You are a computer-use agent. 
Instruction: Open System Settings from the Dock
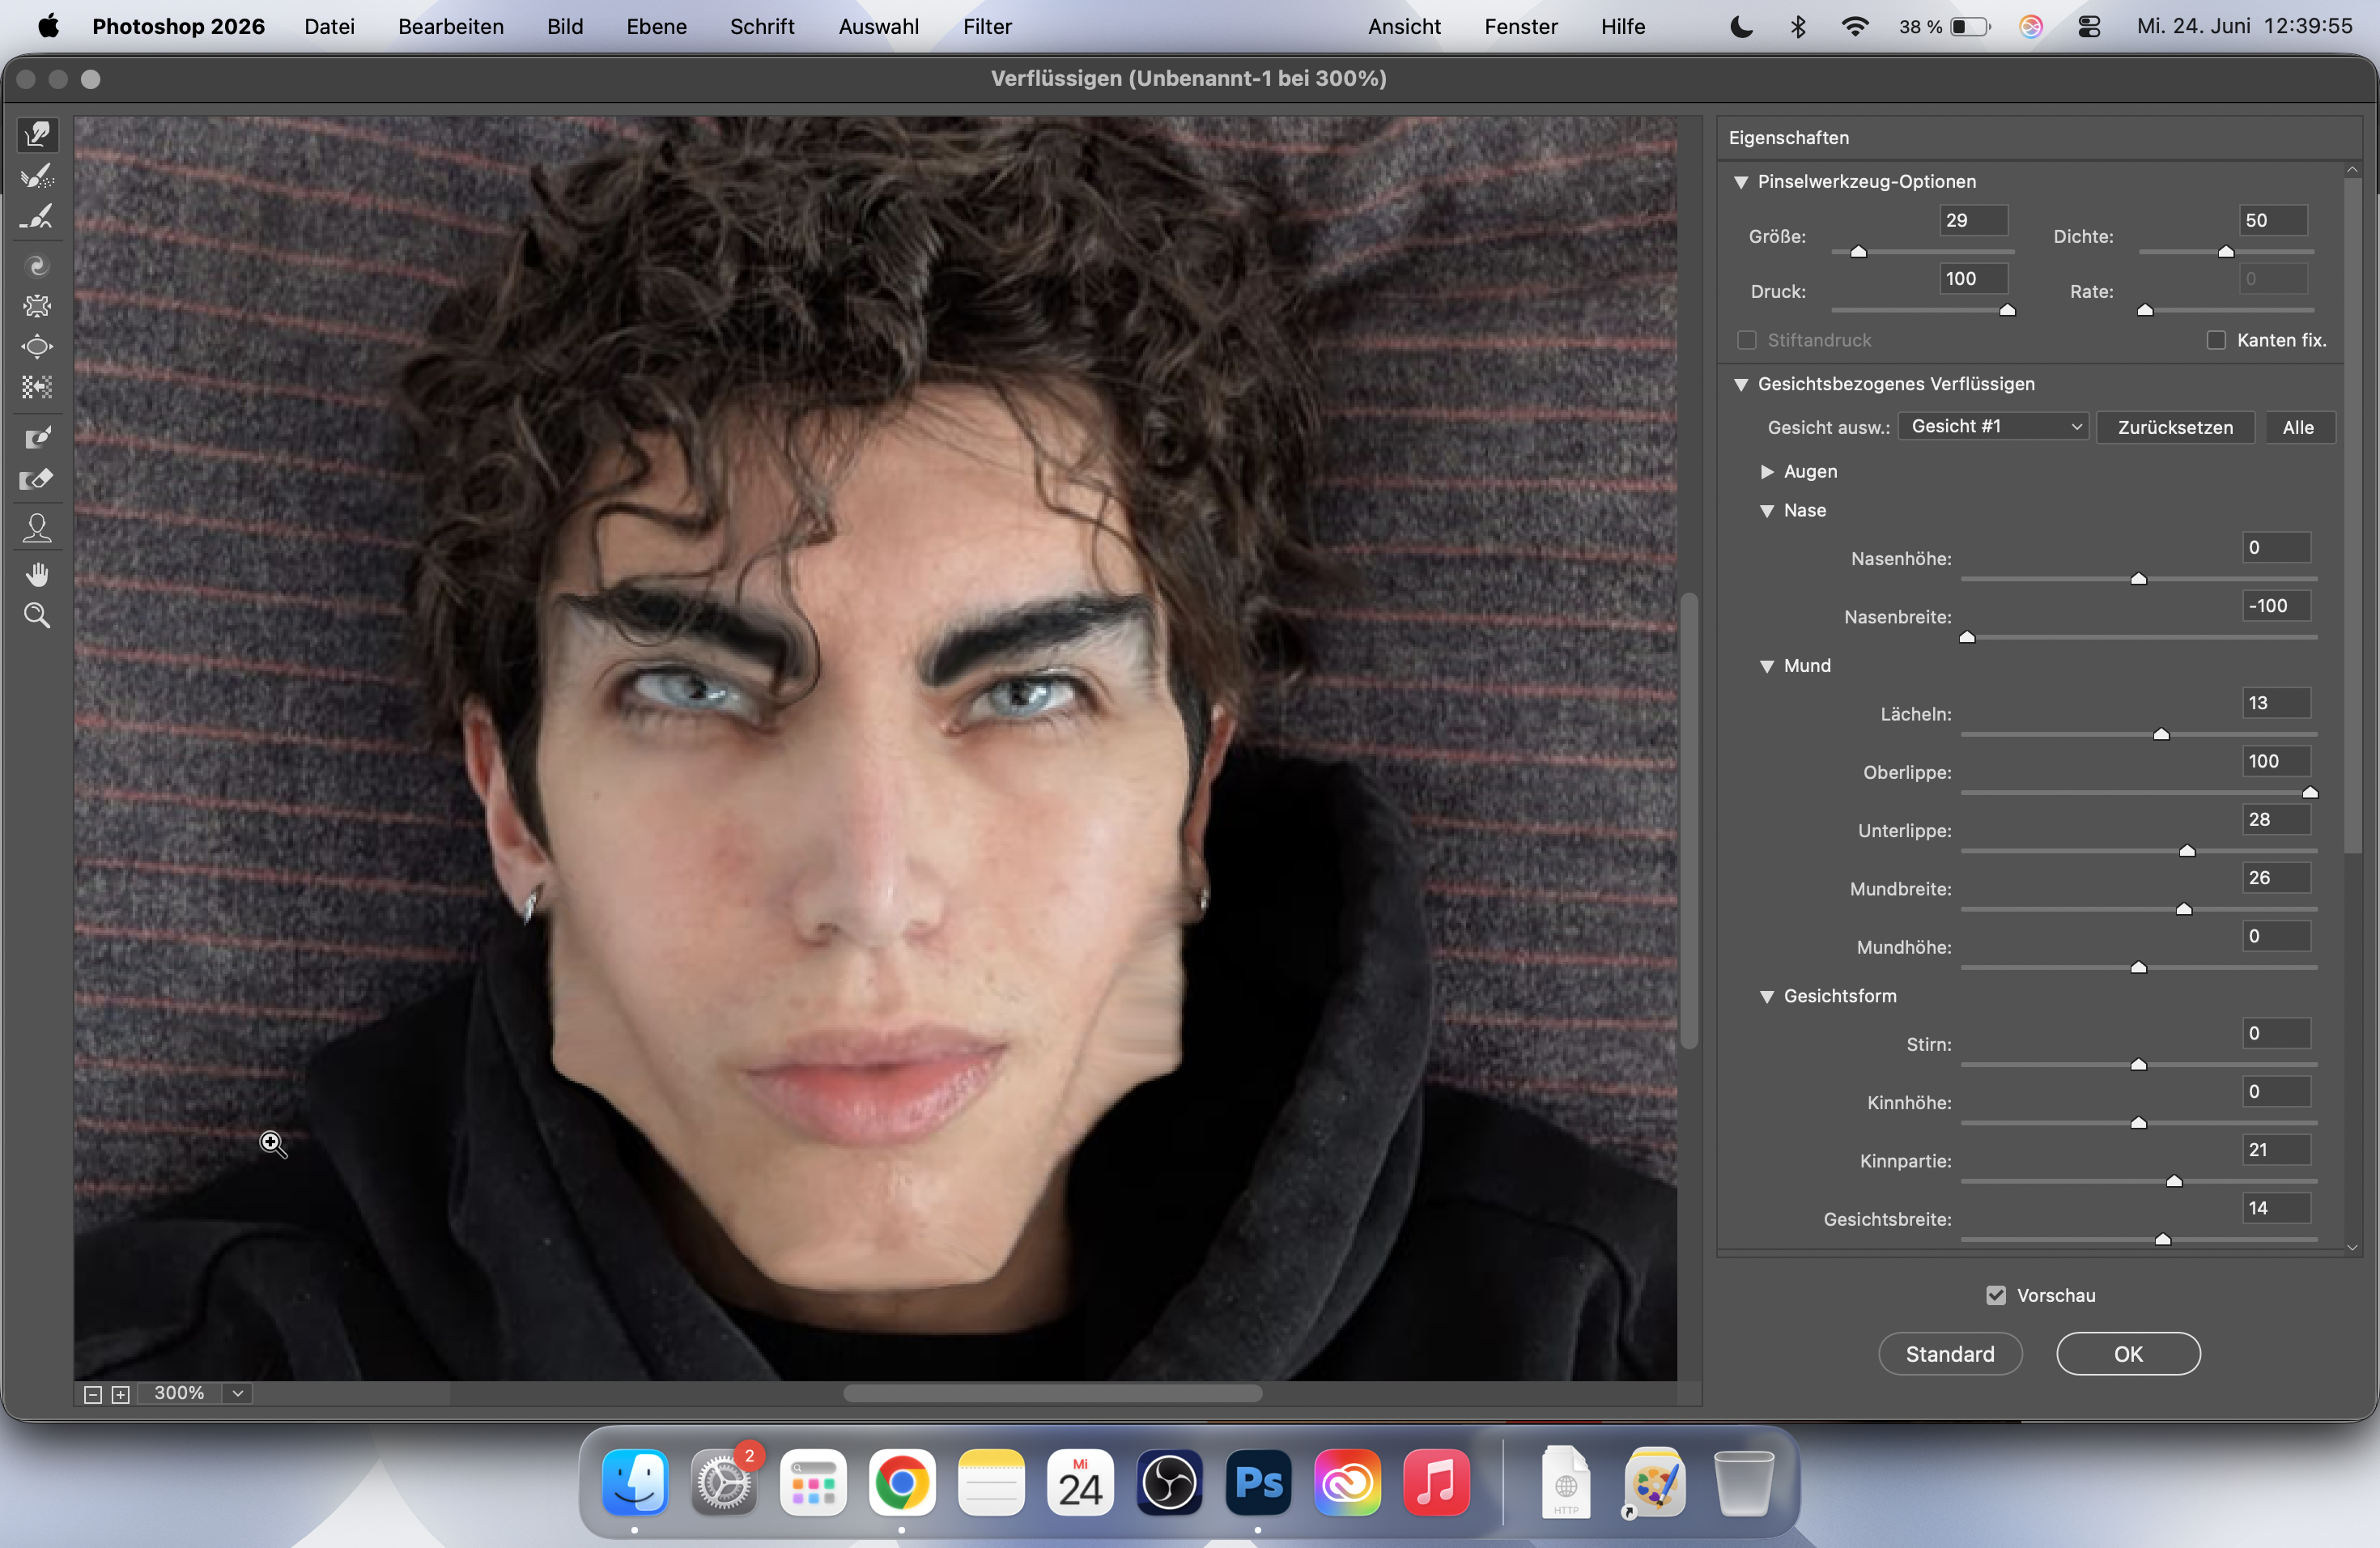(x=724, y=1482)
